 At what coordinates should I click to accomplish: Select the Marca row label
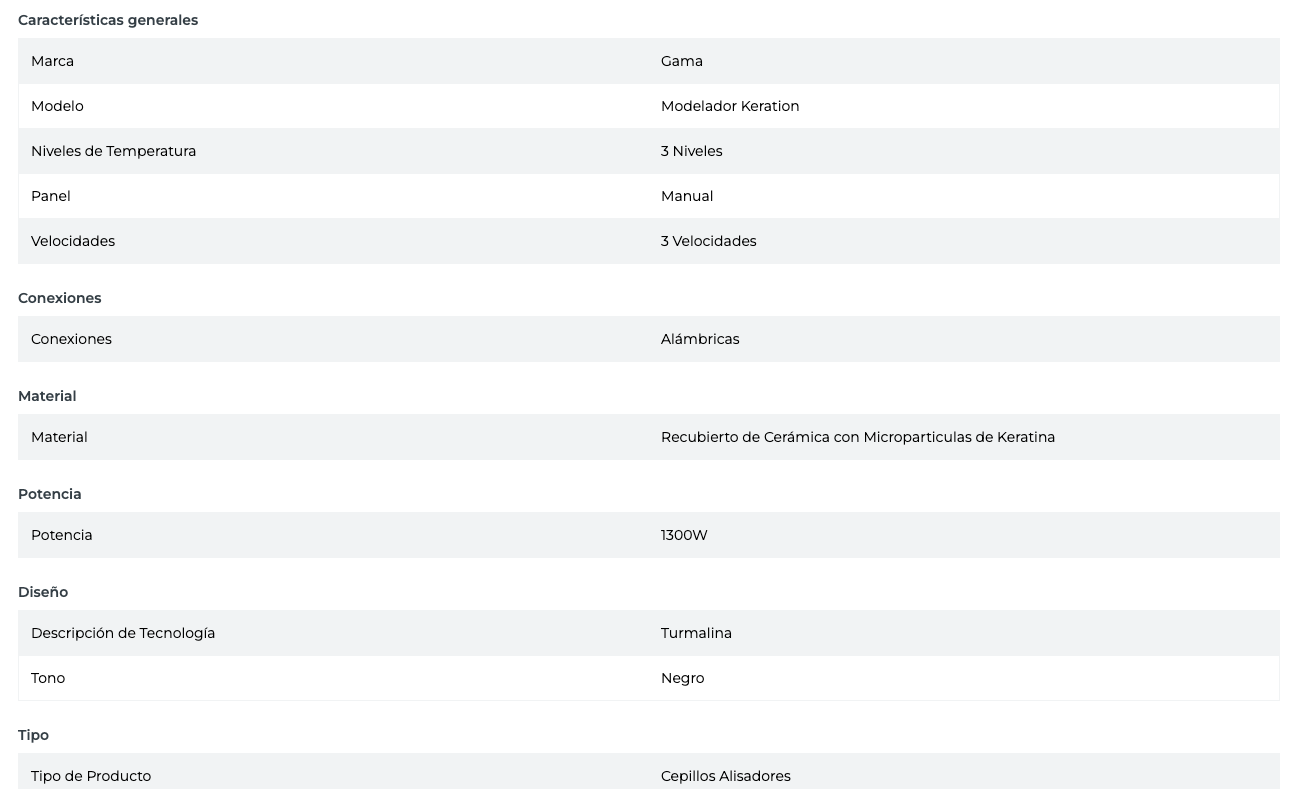pyautogui.click(x=52, y=61)
